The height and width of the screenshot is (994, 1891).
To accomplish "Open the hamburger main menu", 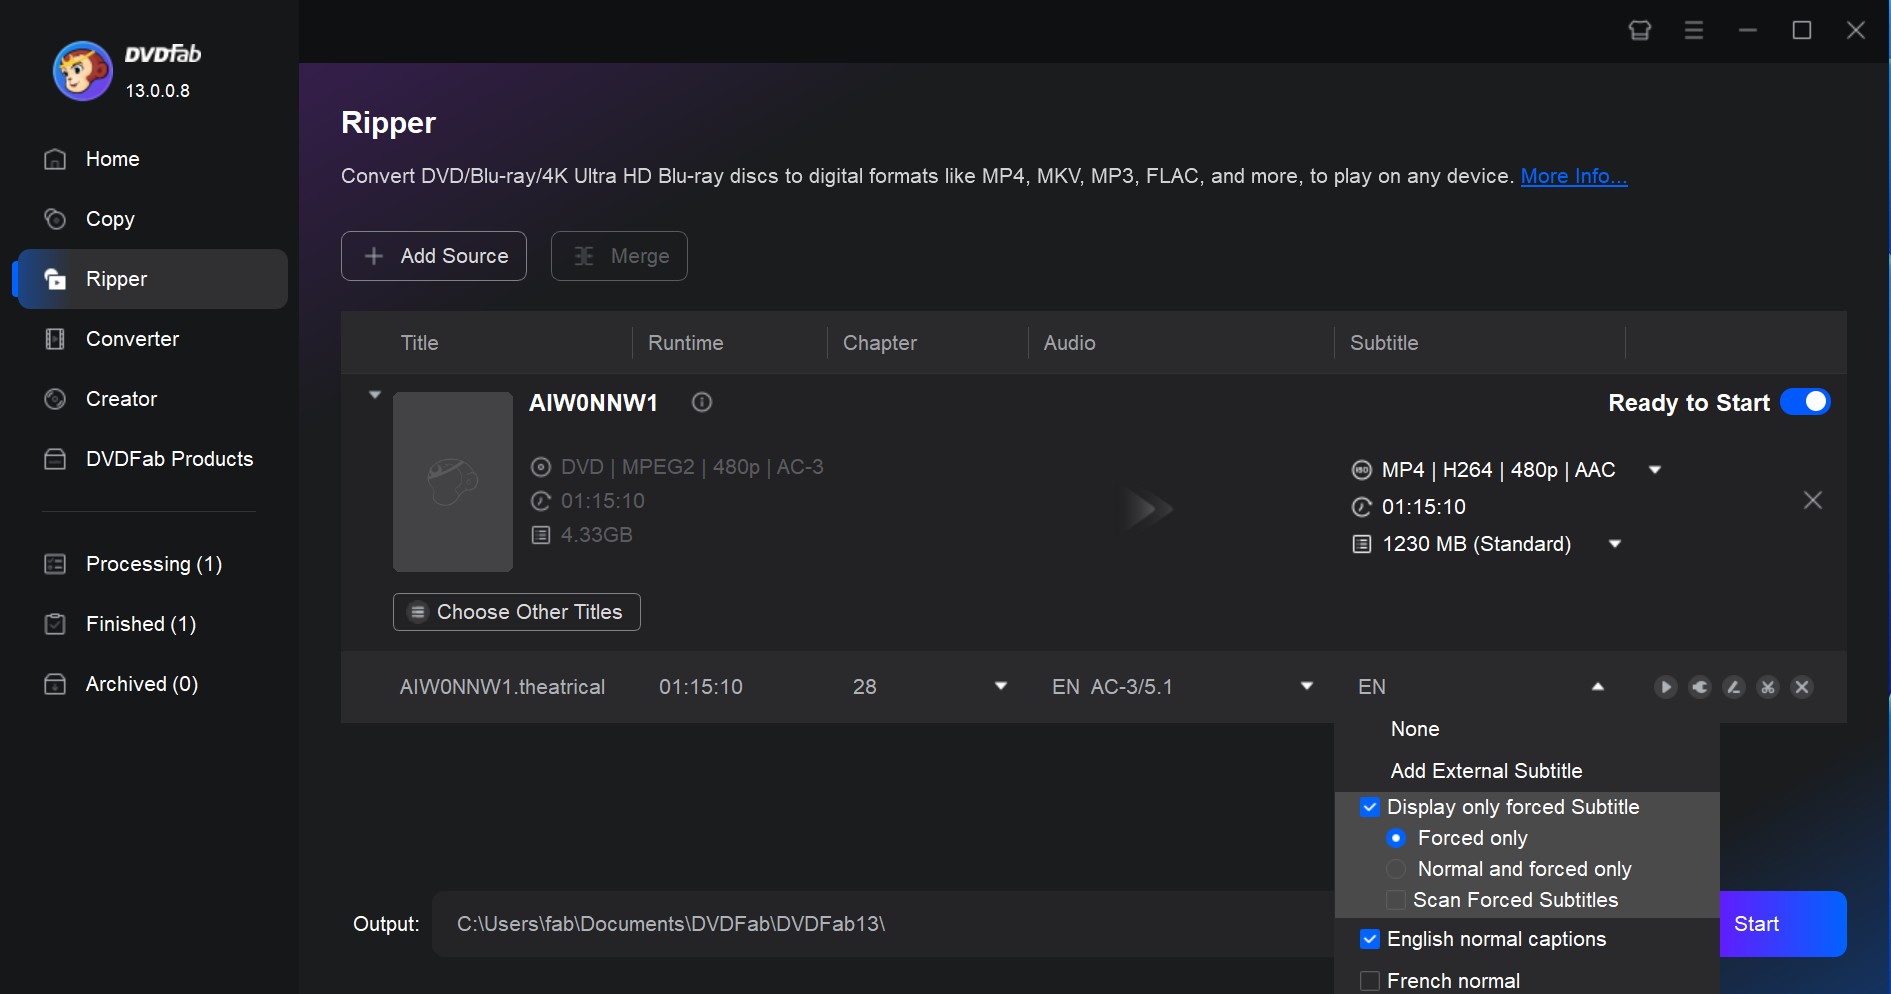I will 1693,30.
